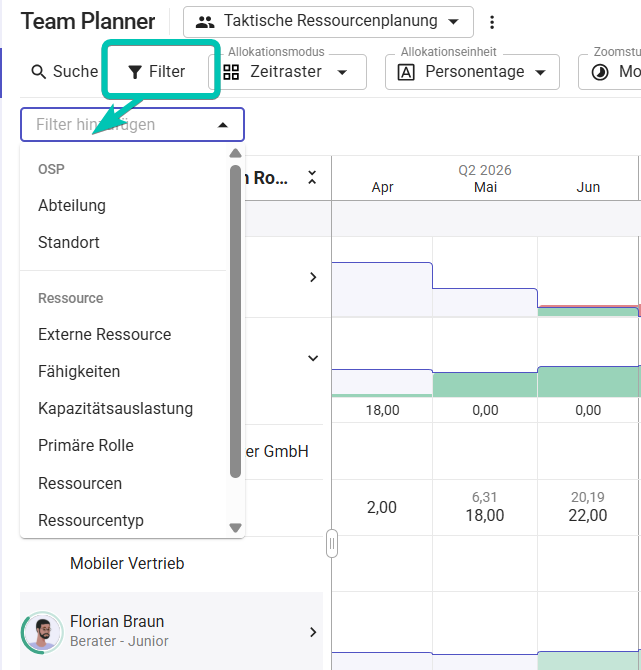Viewport: 641px width, 670px height.
Task: Click the Zoomstufe clock icon
Action: (600, 72)
